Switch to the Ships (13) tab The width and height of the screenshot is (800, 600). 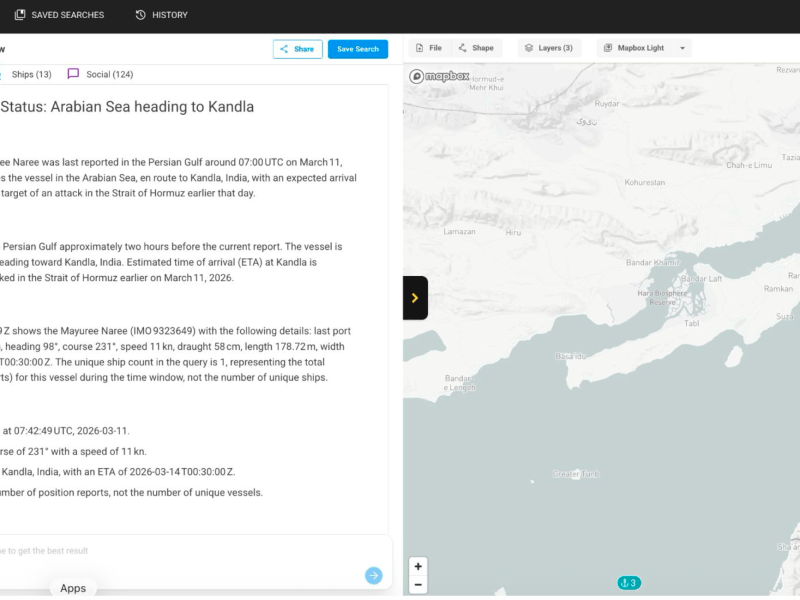(31, 74)
